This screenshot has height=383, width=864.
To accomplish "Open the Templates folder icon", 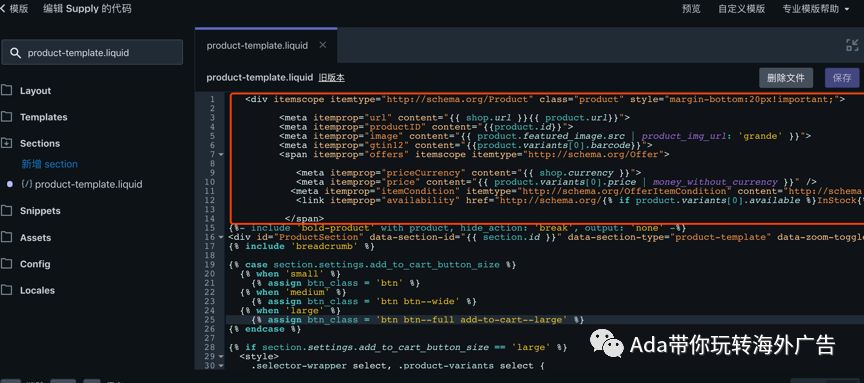I will coord(7,117).
